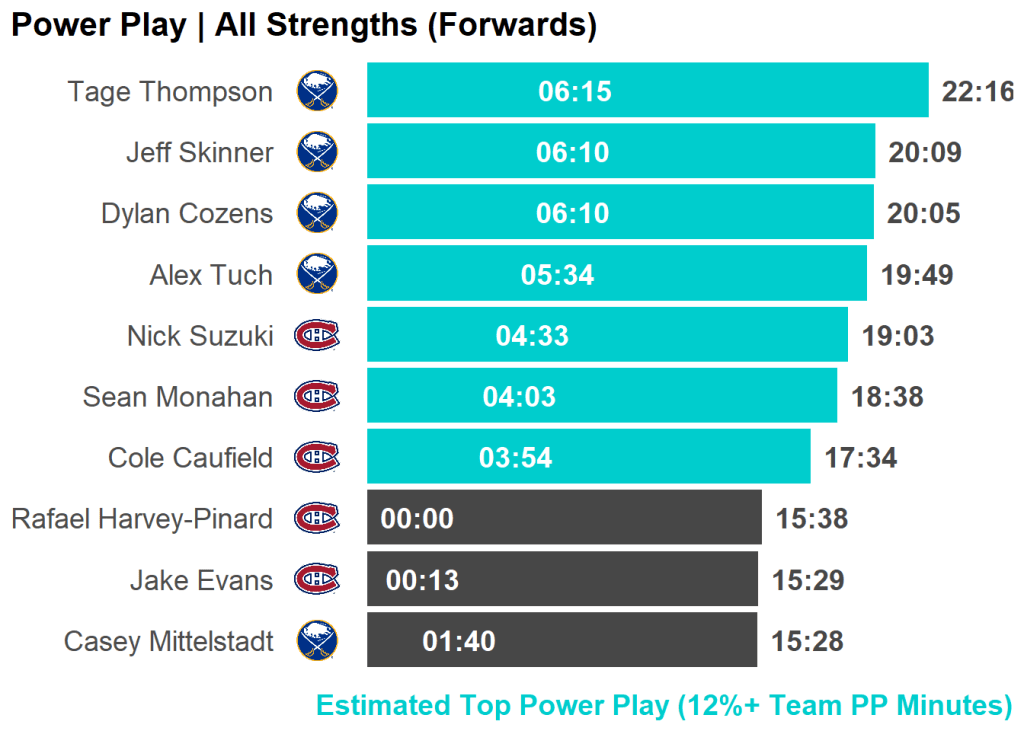This screenshot has width=1024, height=731.
Task: Click the Canadiens logo next to Rafael Harvey-Pinard
Action: point(316,518)
